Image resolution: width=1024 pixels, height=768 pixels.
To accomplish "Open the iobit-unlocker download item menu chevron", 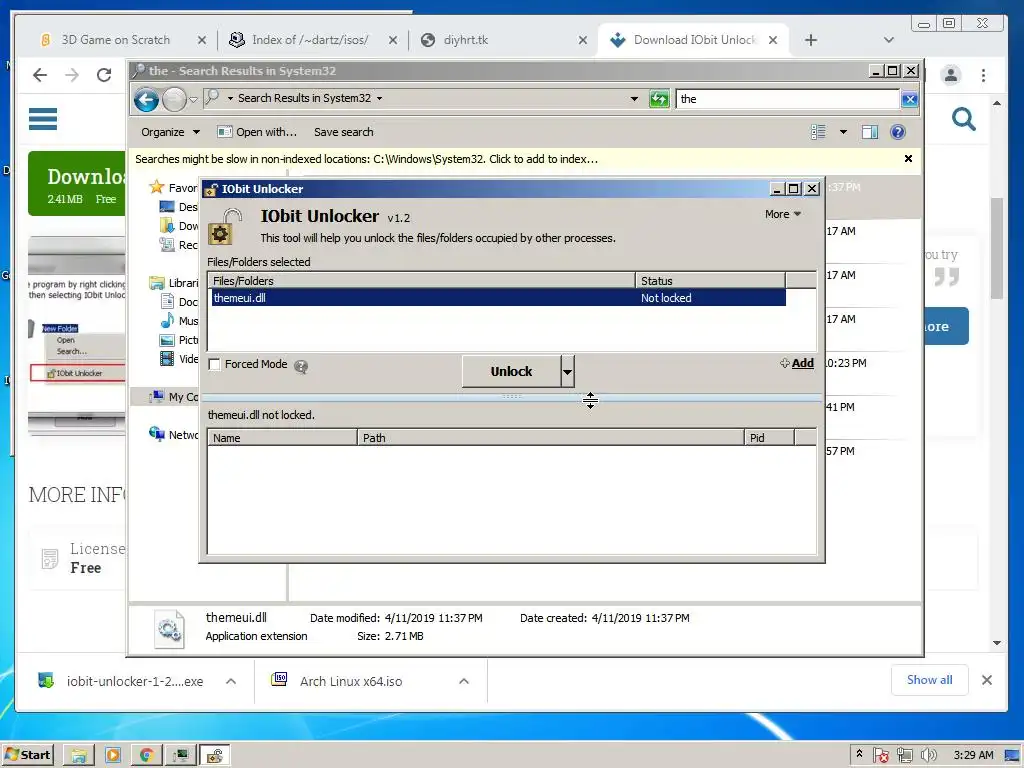I will point(231,681).
